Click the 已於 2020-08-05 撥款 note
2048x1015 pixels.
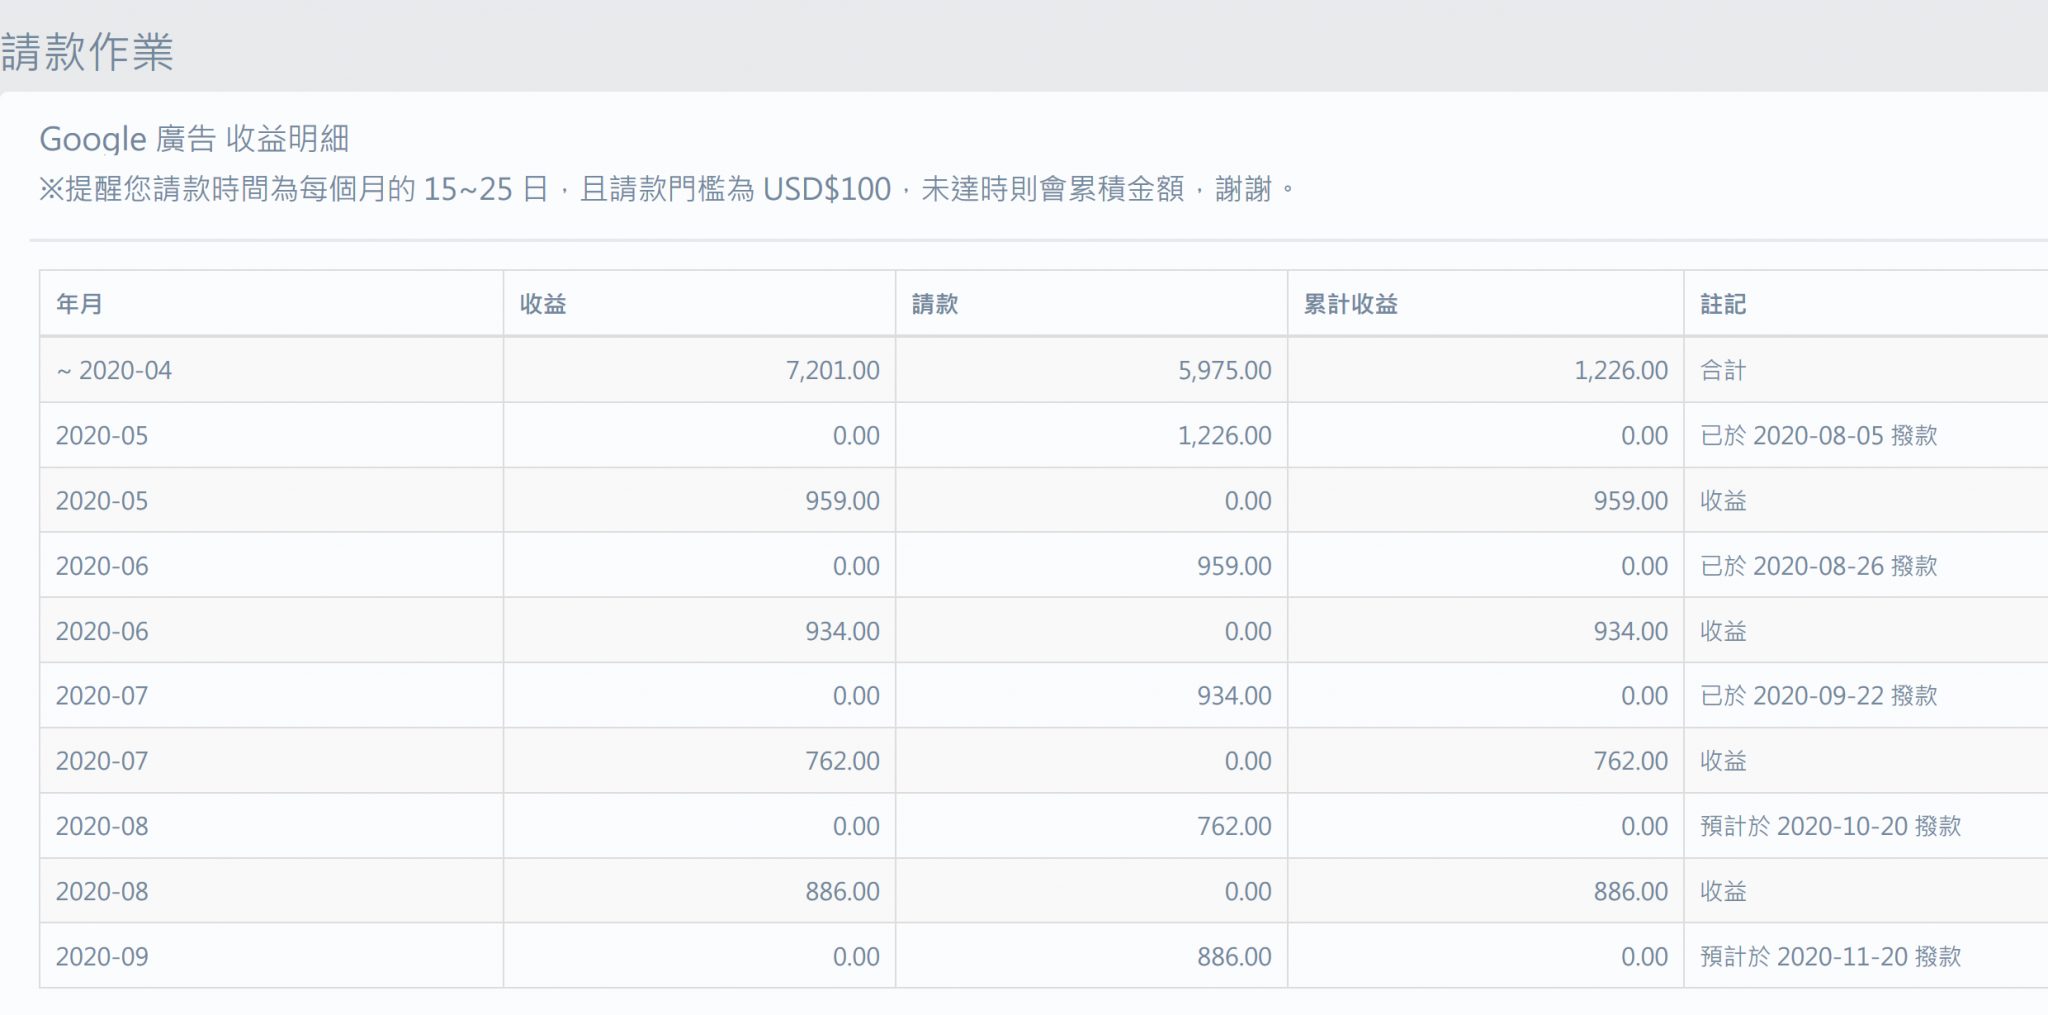click(1818, 436)
